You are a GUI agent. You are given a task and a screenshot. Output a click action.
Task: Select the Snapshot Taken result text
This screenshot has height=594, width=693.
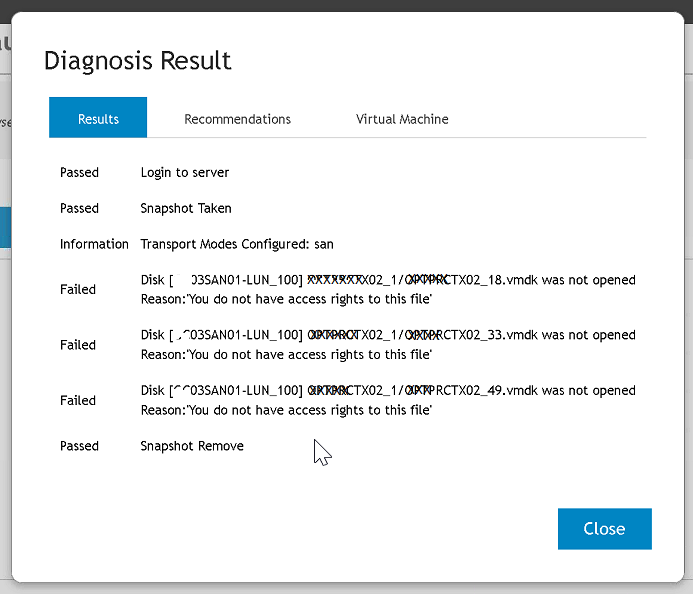coord(186,209)
